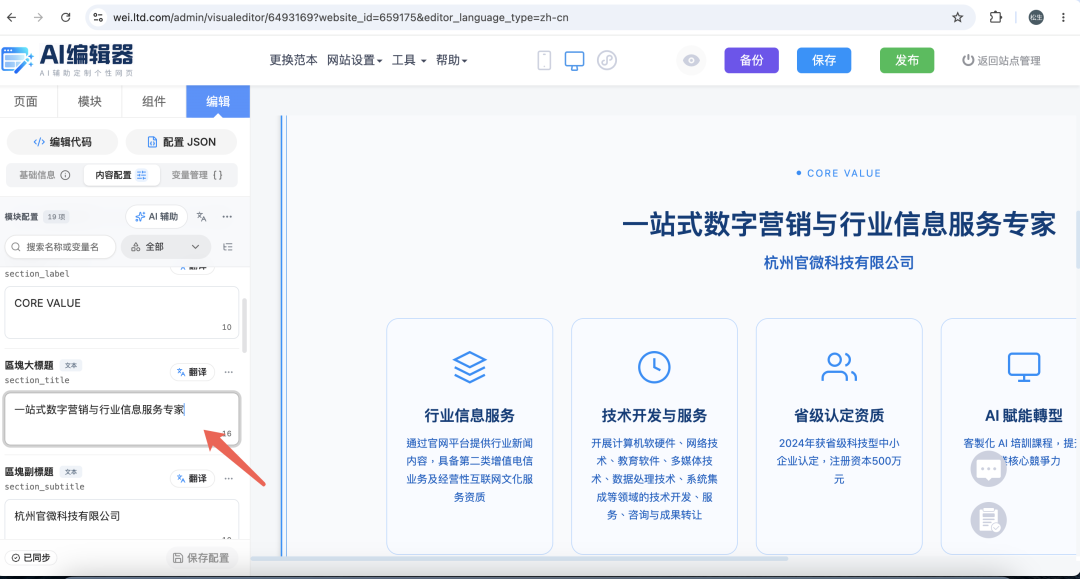Switch to the 模块 tab
The height and width of the screenshot is (579, 1080).
tap(90, 102)
